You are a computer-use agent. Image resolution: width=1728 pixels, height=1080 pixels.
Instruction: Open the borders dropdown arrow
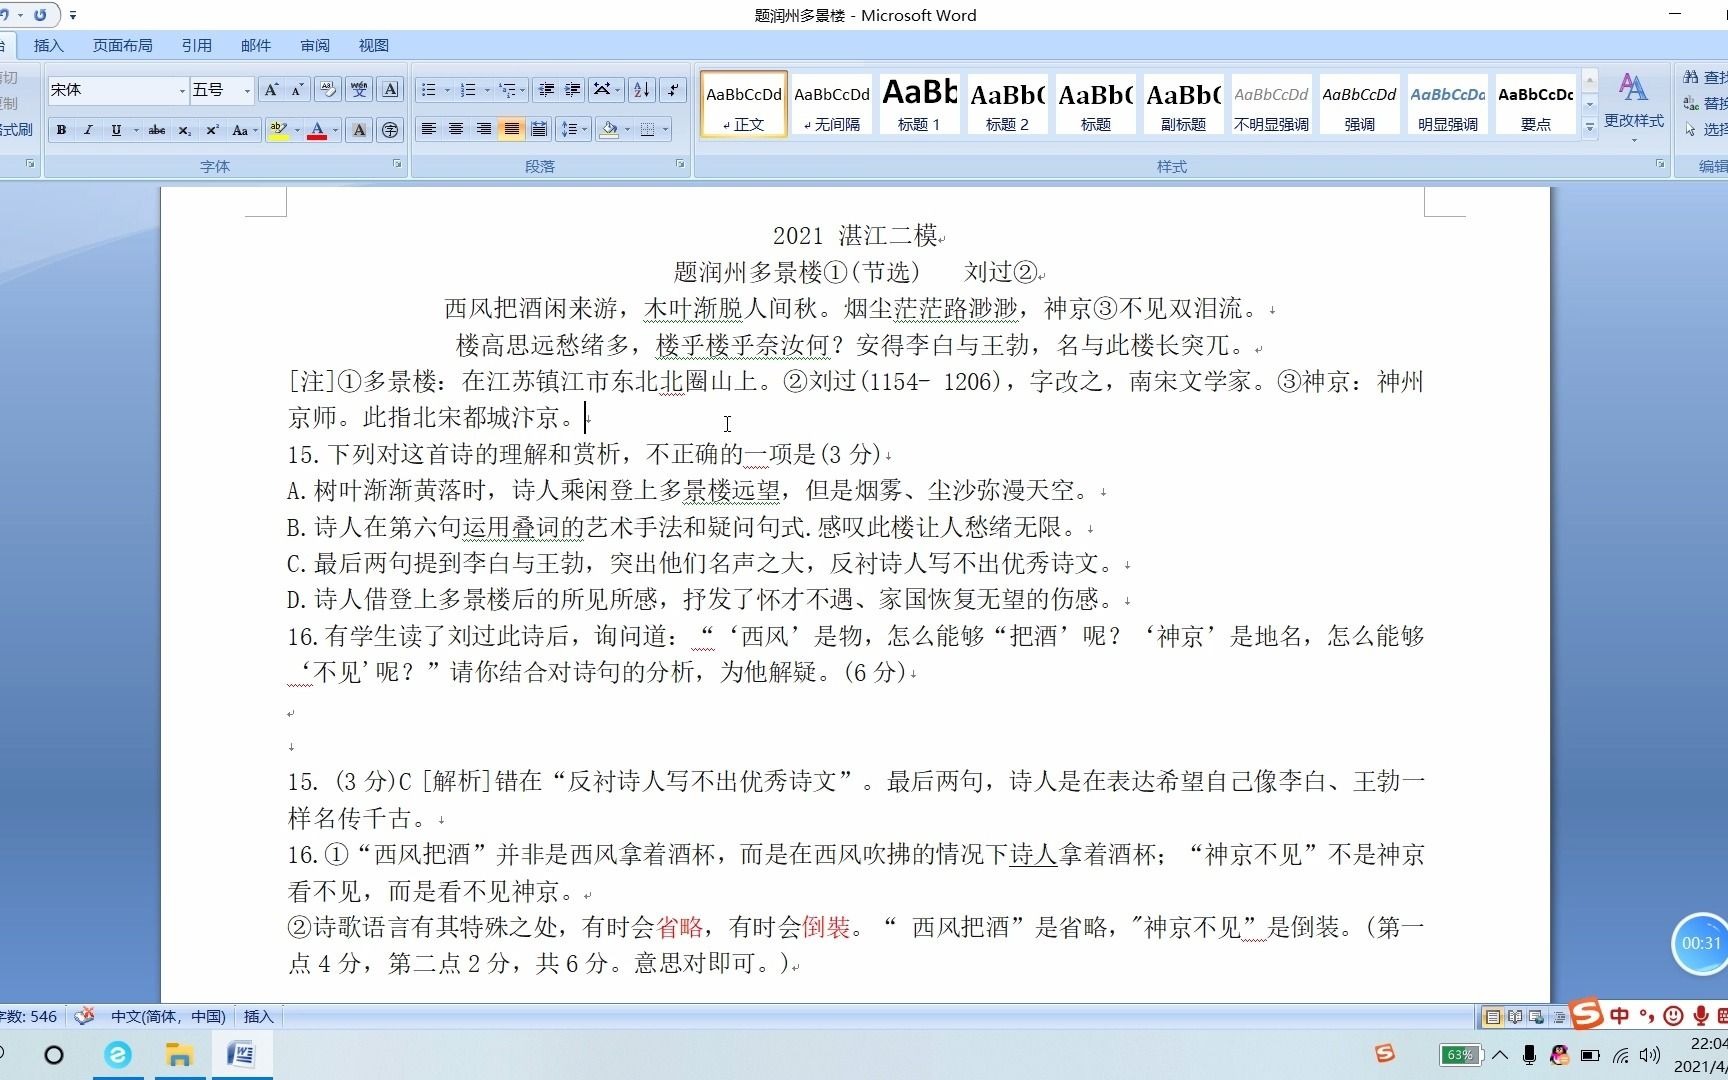(665, 130)
